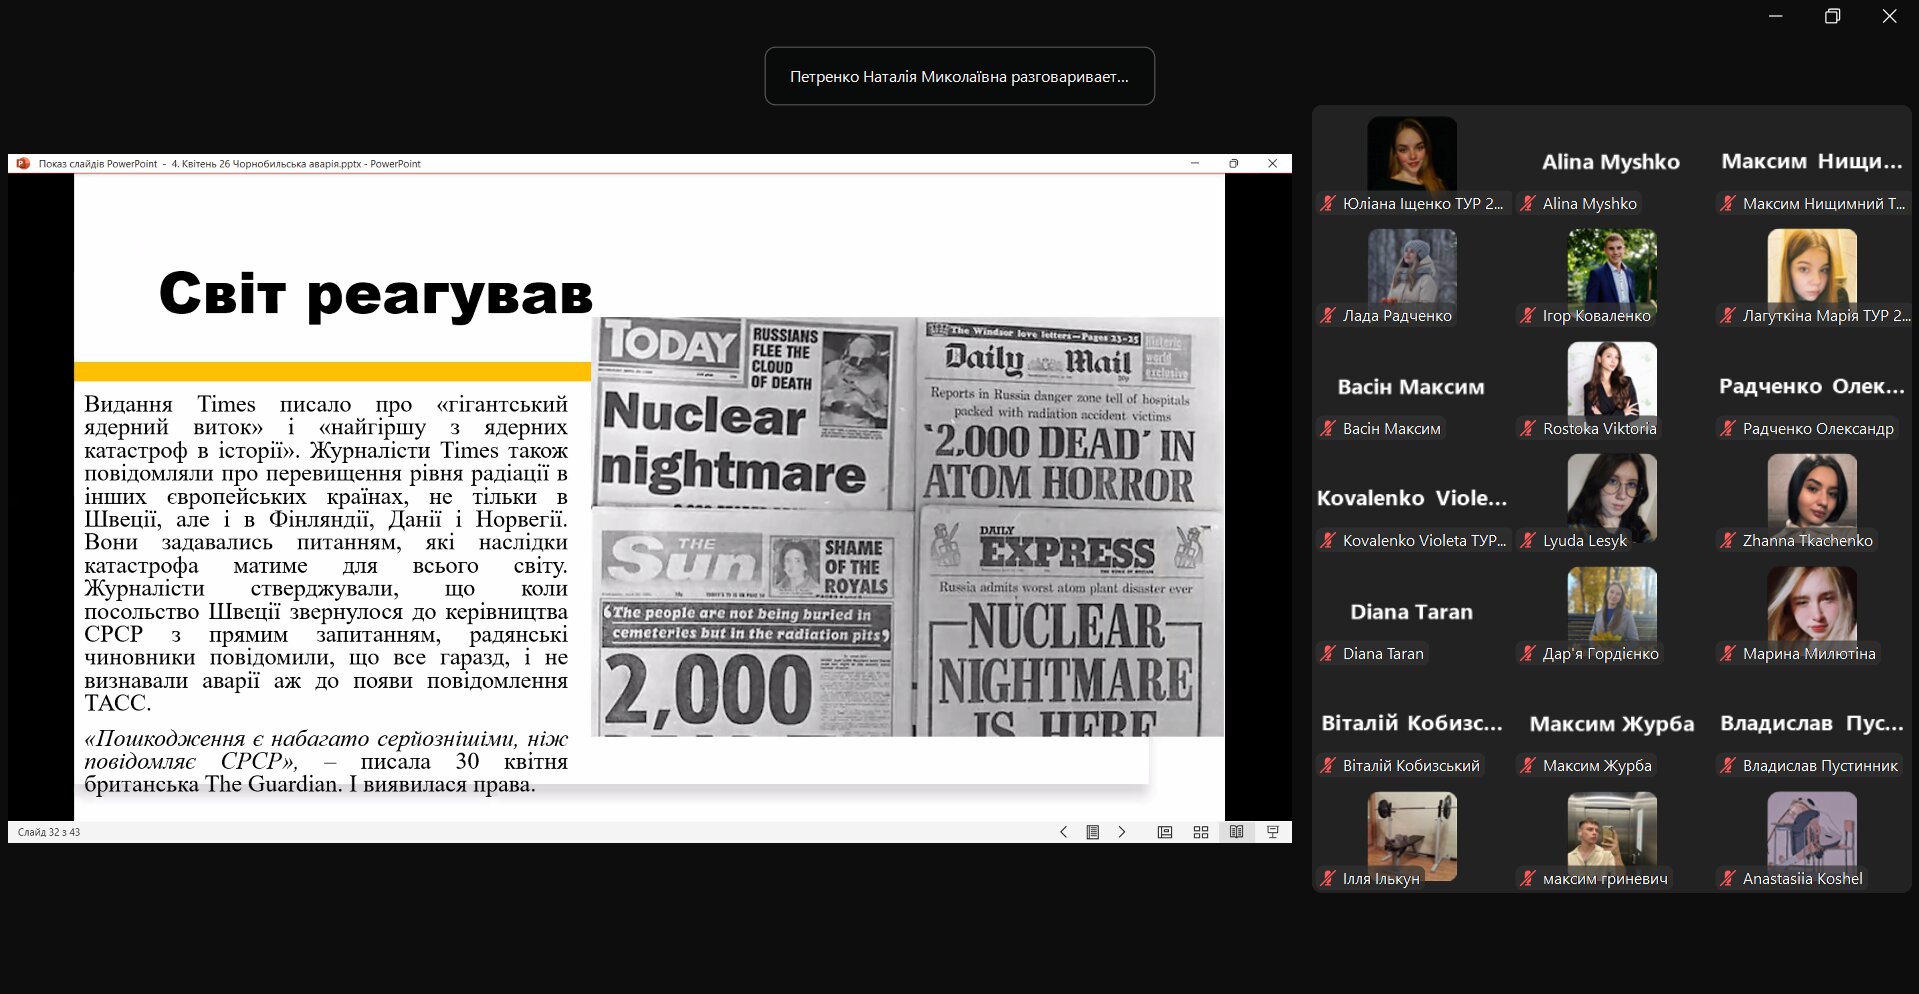The image size is (1919, 994).
Task: Click muted mic icon for Лада Радченко
Action: click(x=1328, y=315)
